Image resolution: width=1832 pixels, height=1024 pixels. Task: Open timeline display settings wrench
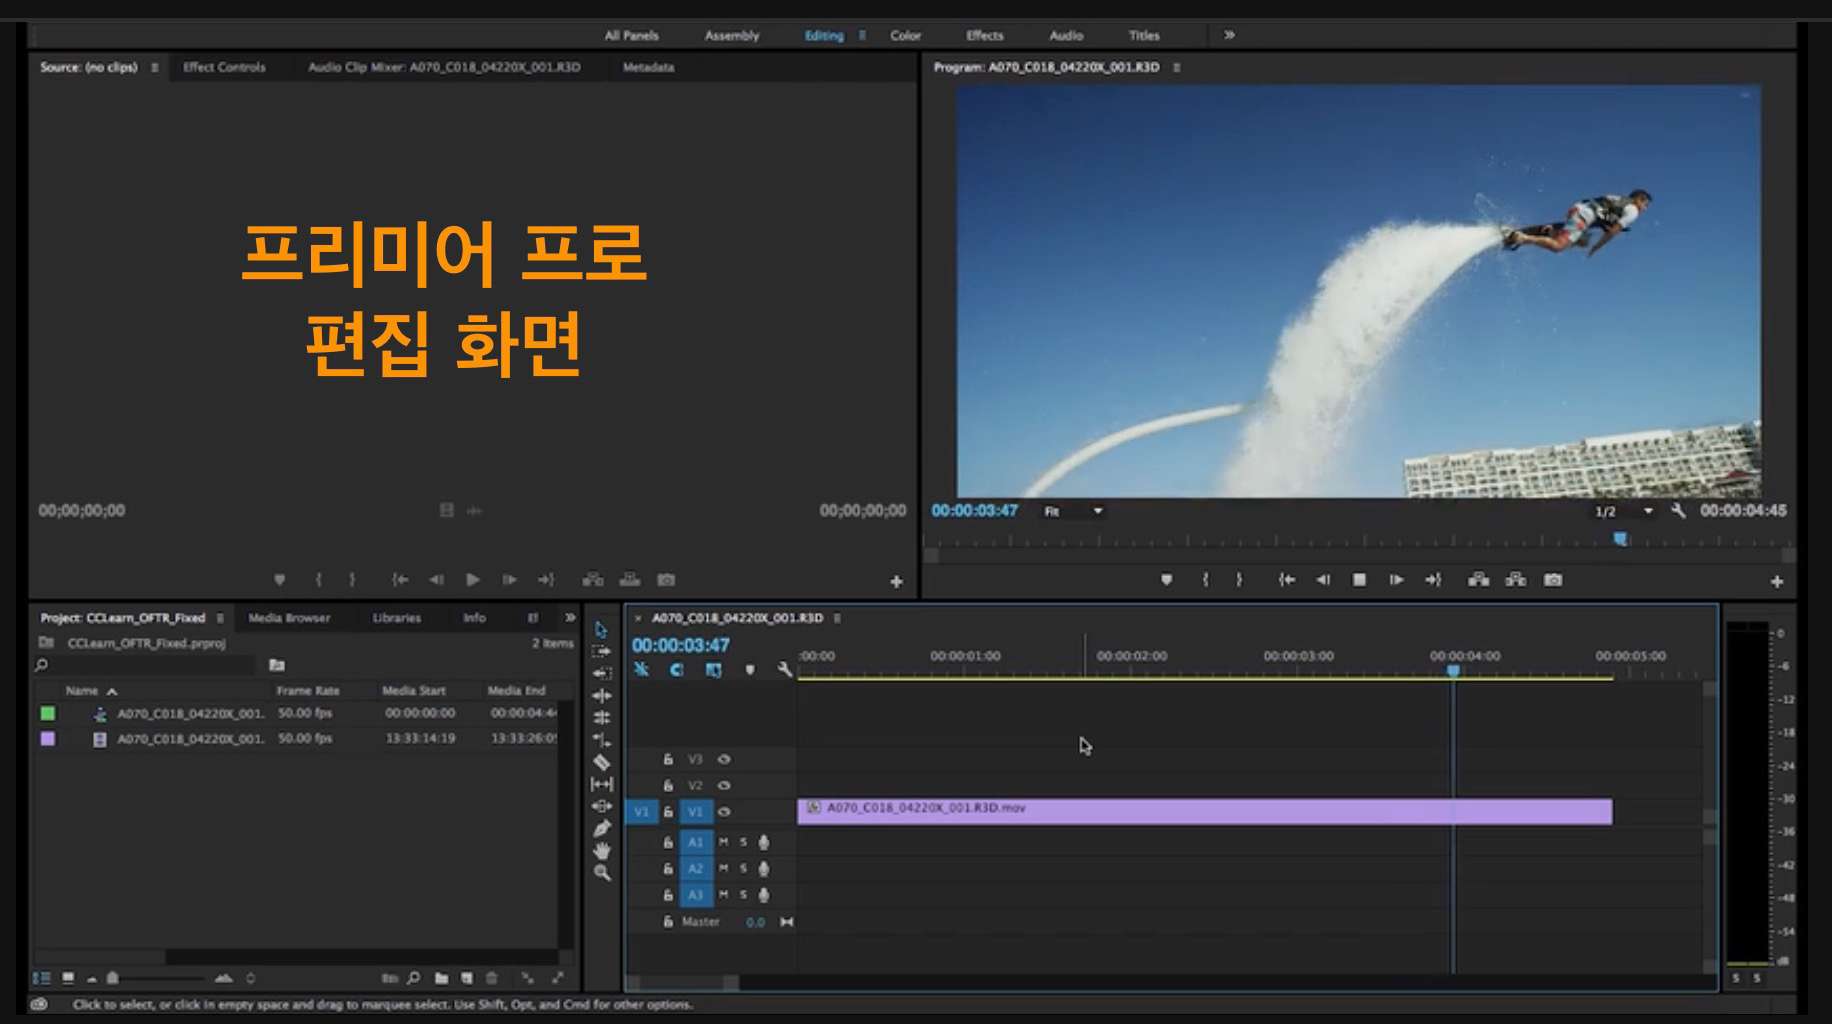[x=785, y=670]
